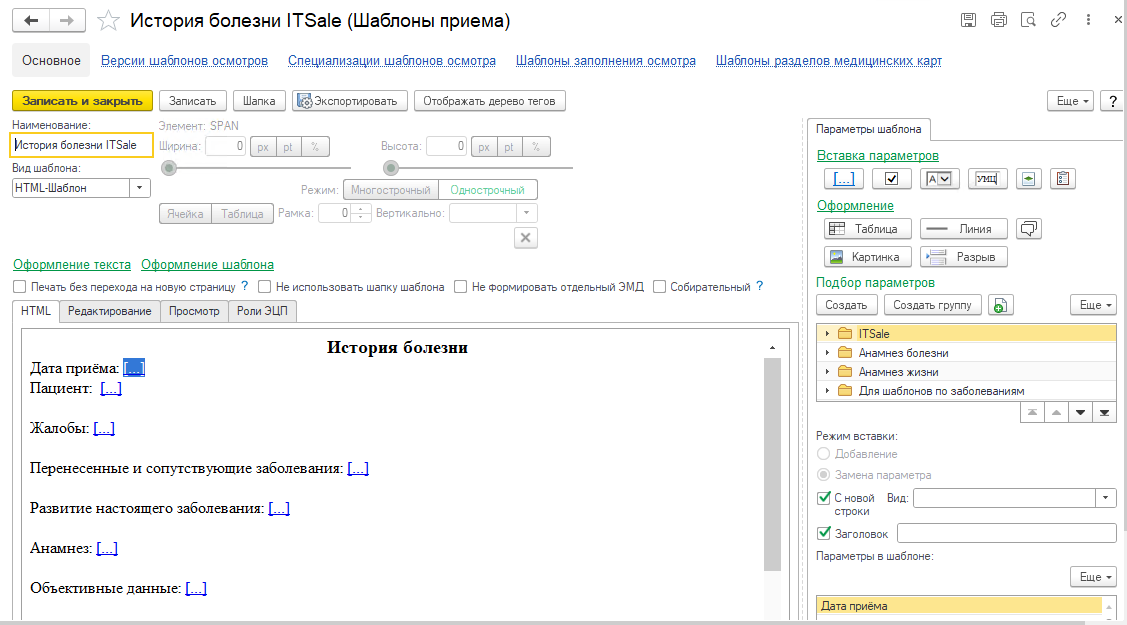Insert text parameter [...] icon
This screenshot has height=625, width=1127.
[844, 179]
